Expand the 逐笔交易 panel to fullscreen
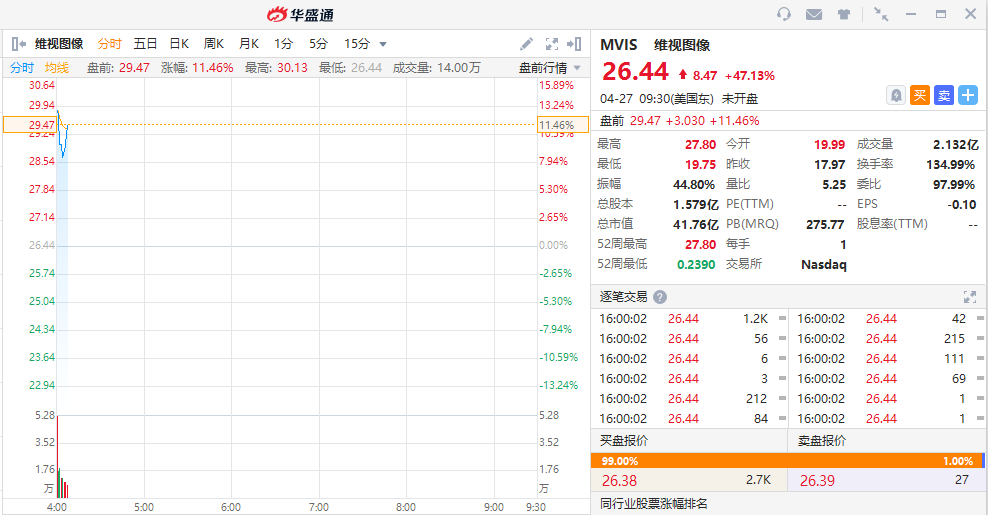This screenshot has height=515, width=988. click(969, 297)
